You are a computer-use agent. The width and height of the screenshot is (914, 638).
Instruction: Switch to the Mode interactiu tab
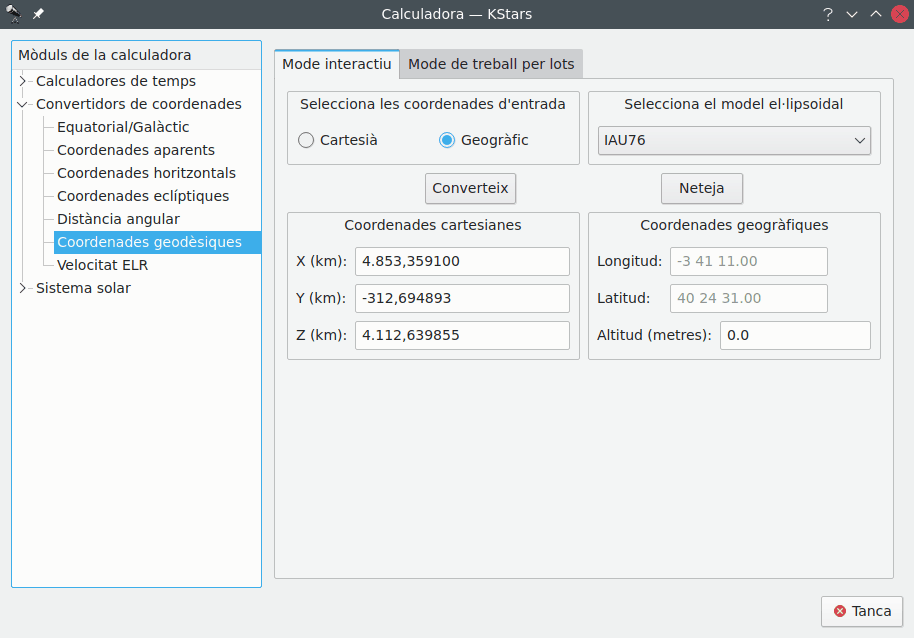[x=336, y=64]
